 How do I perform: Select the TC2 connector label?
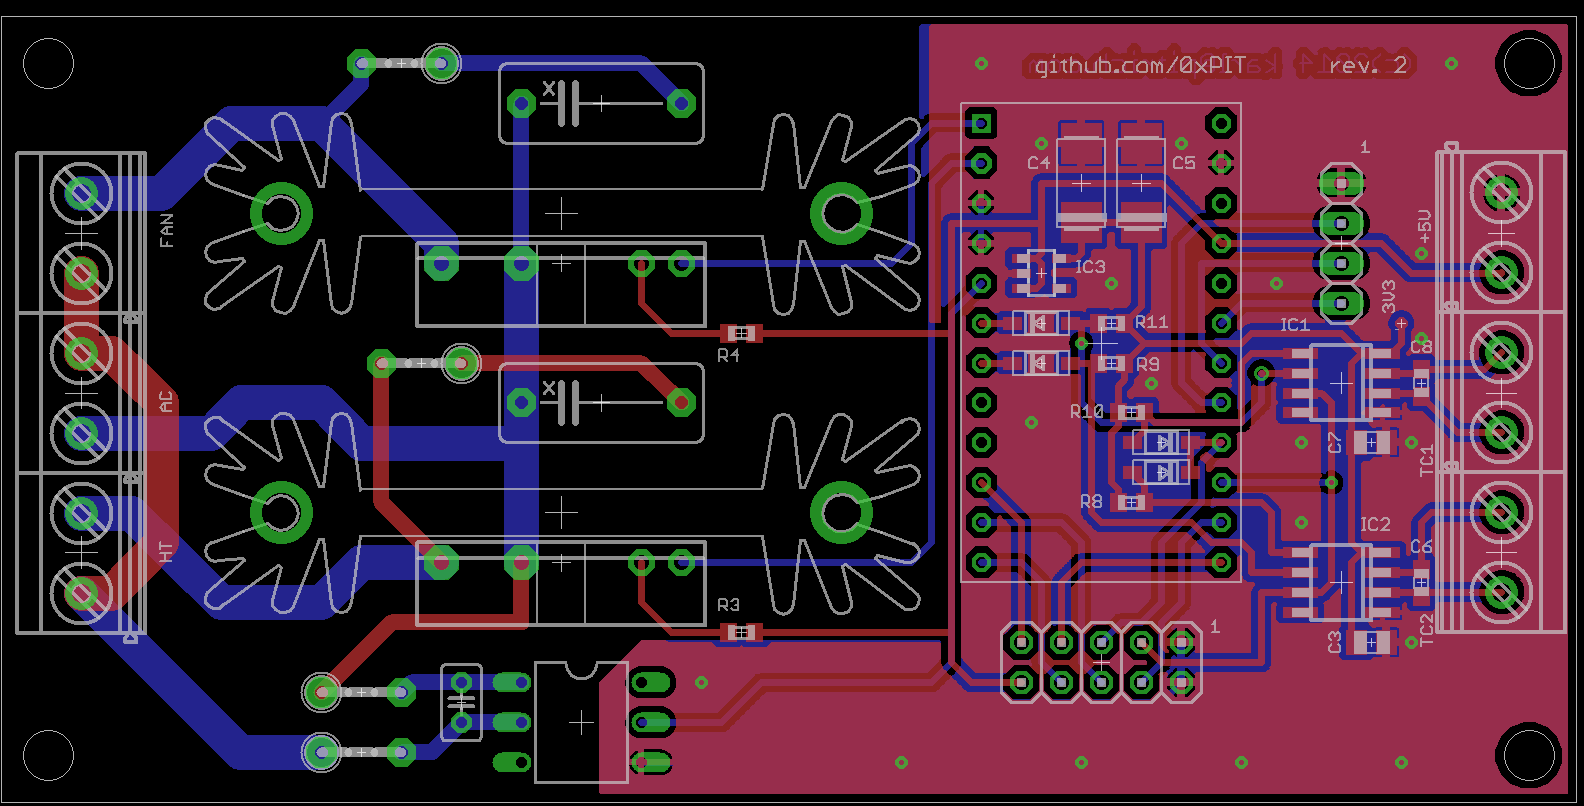pyautogui.click(x=1427, y=630)
